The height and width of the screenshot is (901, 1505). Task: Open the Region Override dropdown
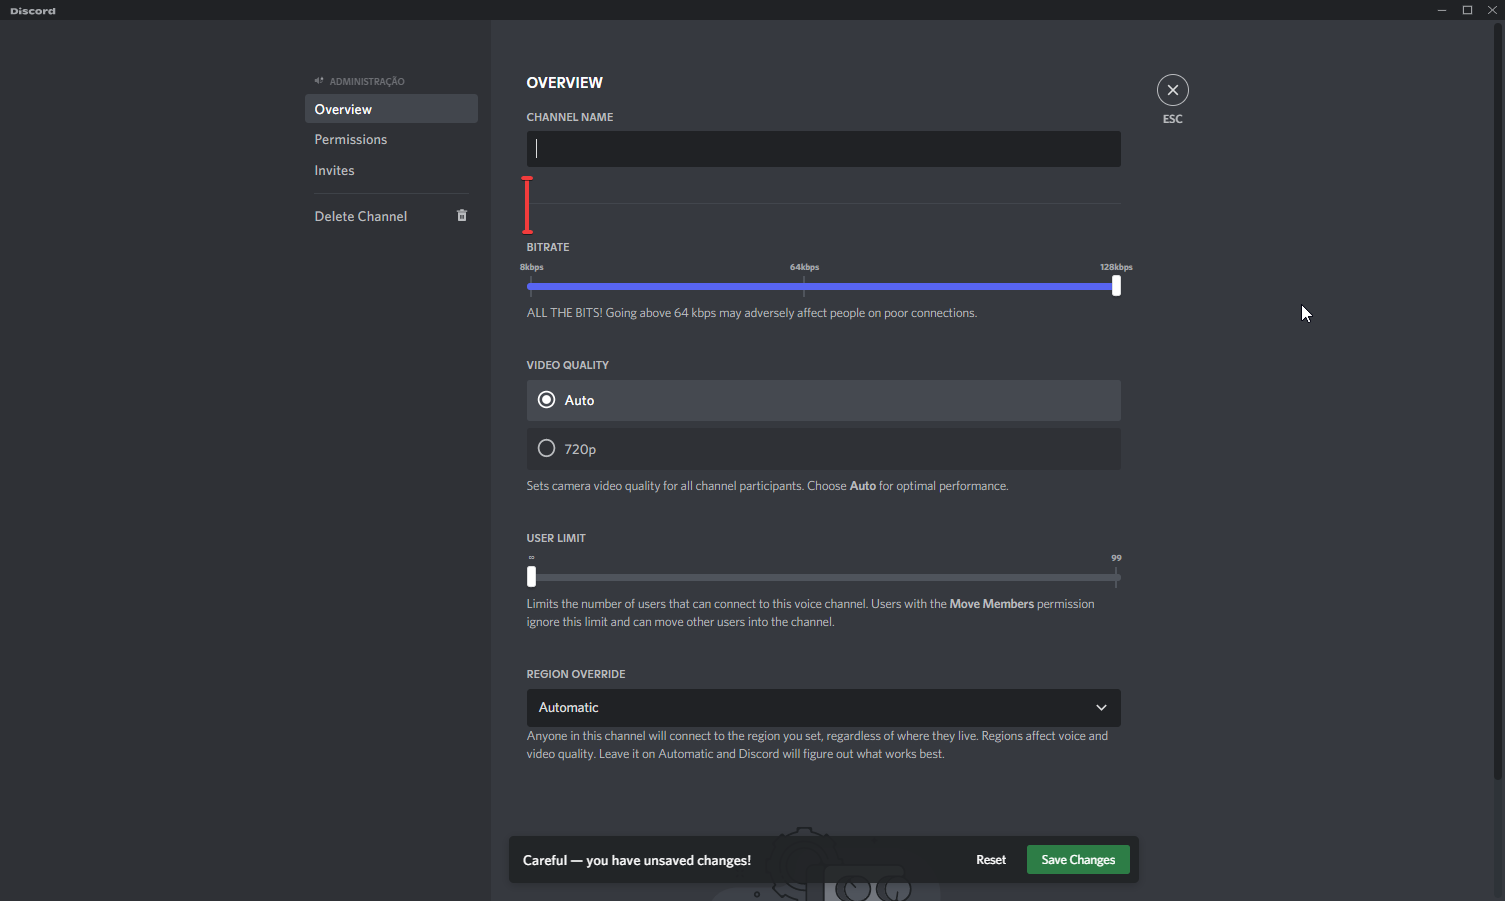(x=823, y=707)
